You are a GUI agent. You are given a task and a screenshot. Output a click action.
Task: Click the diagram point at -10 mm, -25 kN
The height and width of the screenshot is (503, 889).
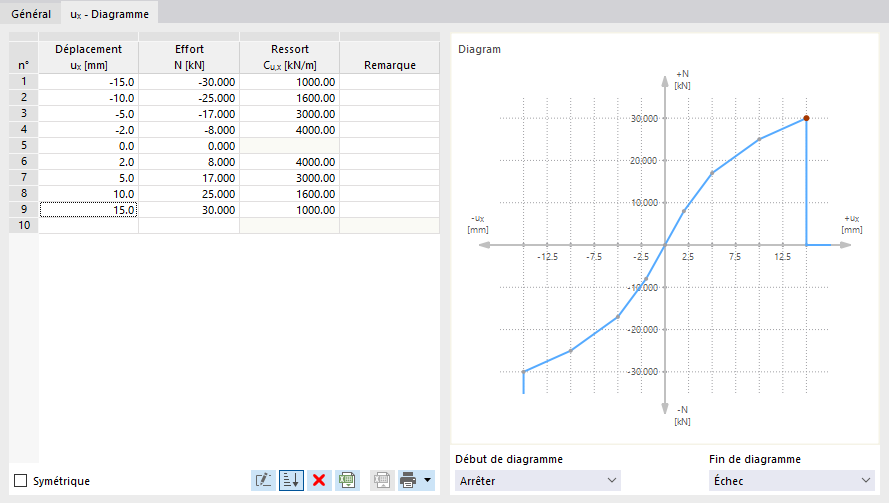571,350
